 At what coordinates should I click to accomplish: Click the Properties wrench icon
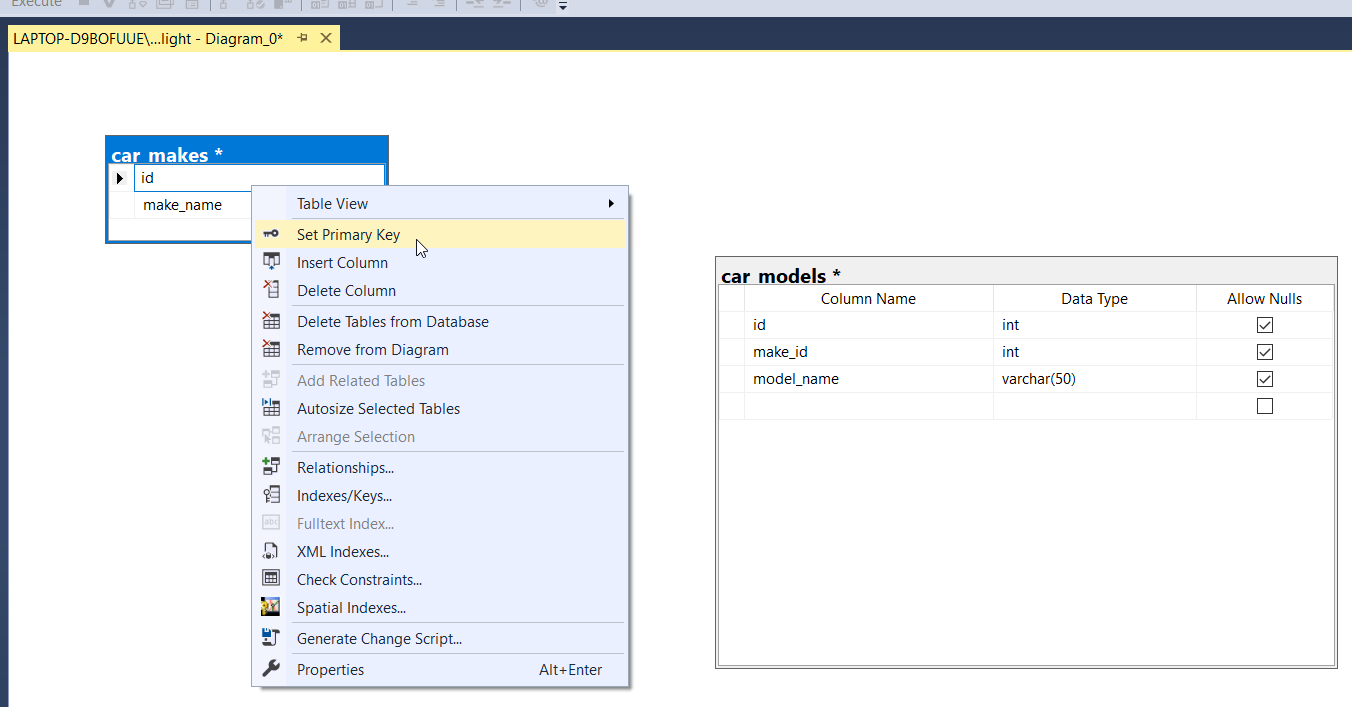click(271, 669)
